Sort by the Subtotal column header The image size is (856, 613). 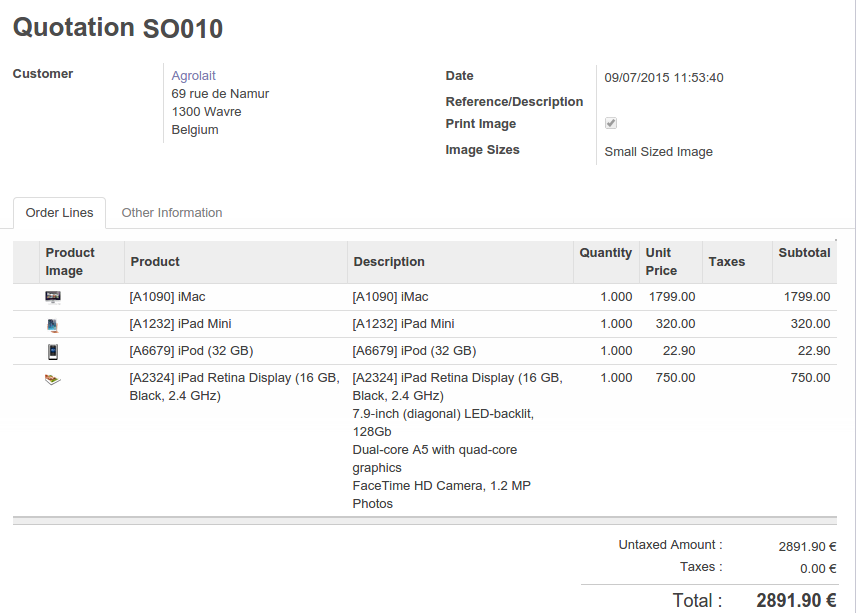[x=805, y=262]
